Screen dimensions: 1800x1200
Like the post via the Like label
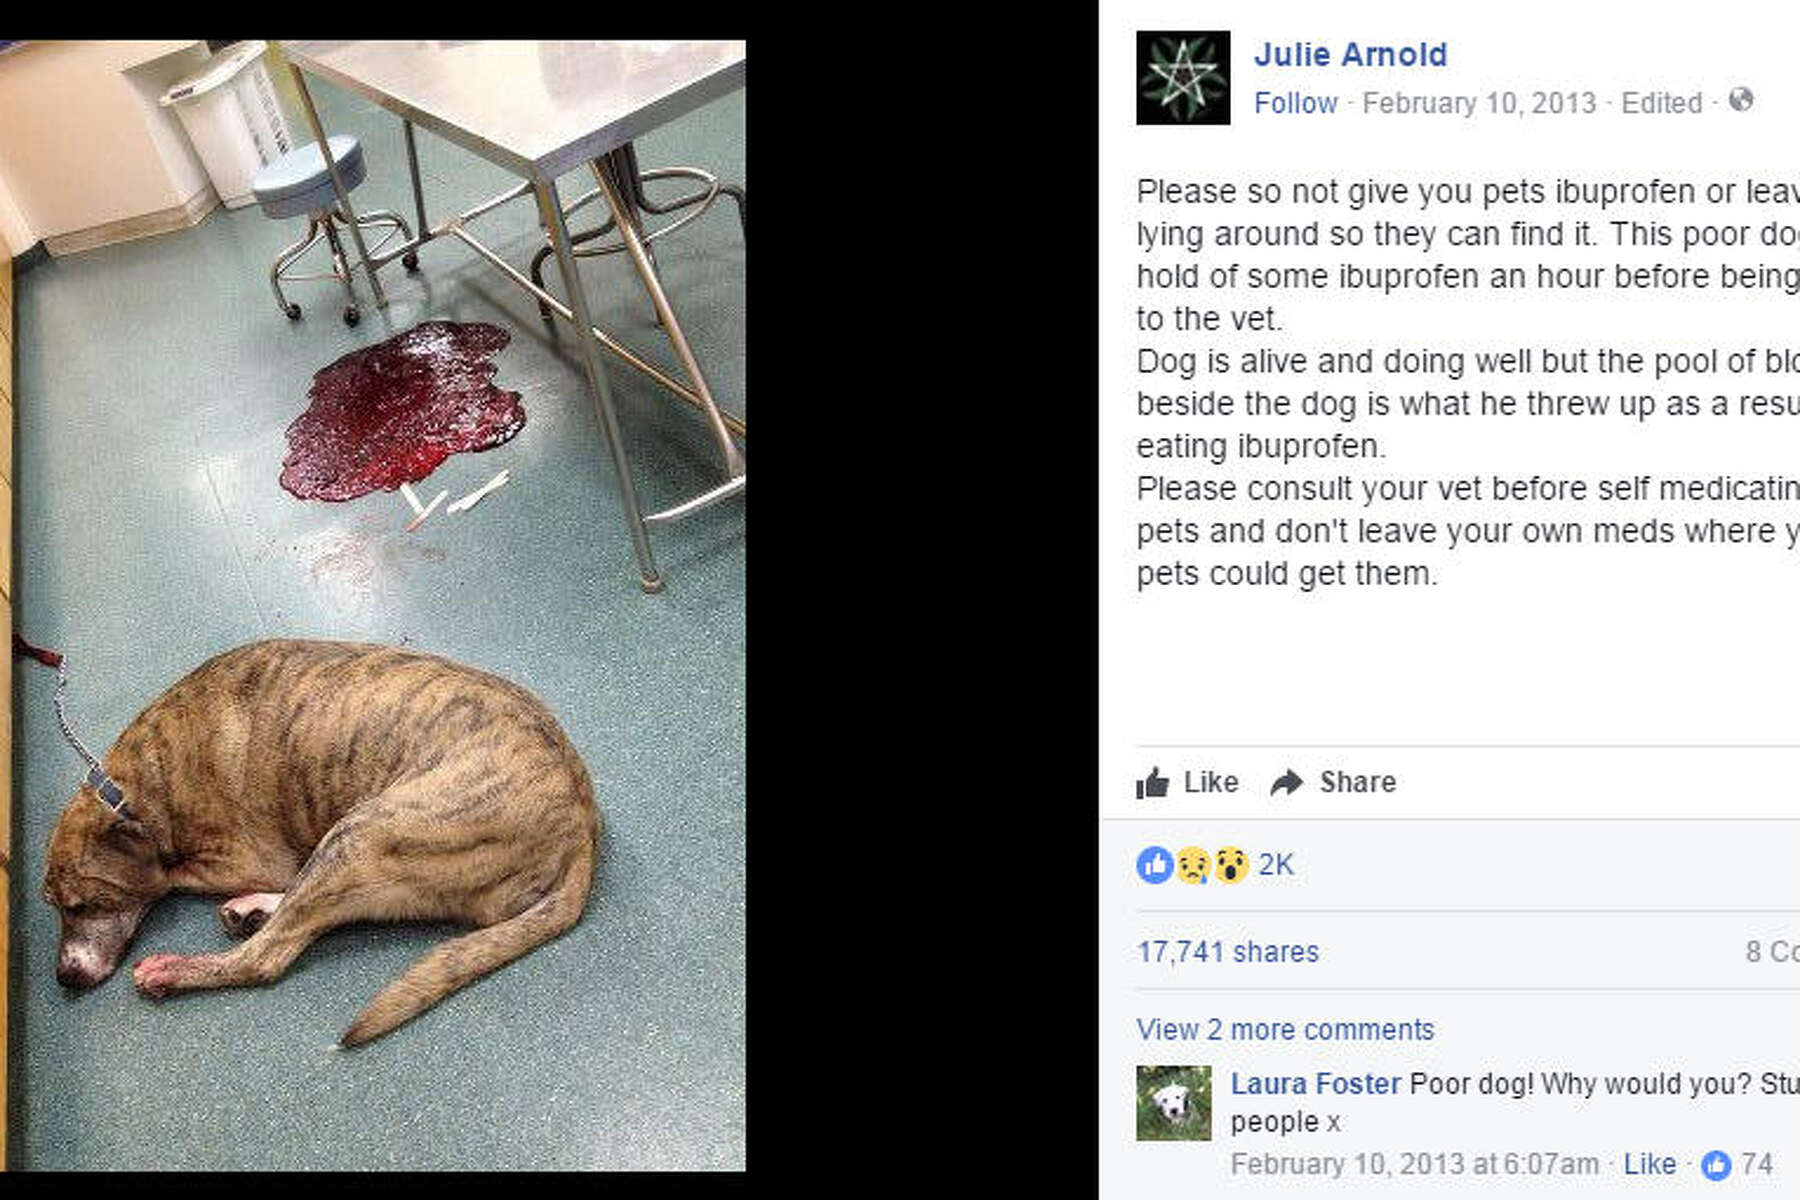point(1210,782)
